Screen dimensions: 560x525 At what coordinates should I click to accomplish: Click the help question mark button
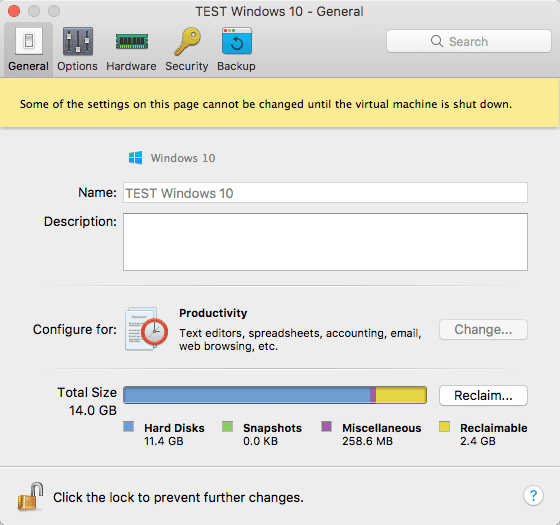(x=533, y=496)
